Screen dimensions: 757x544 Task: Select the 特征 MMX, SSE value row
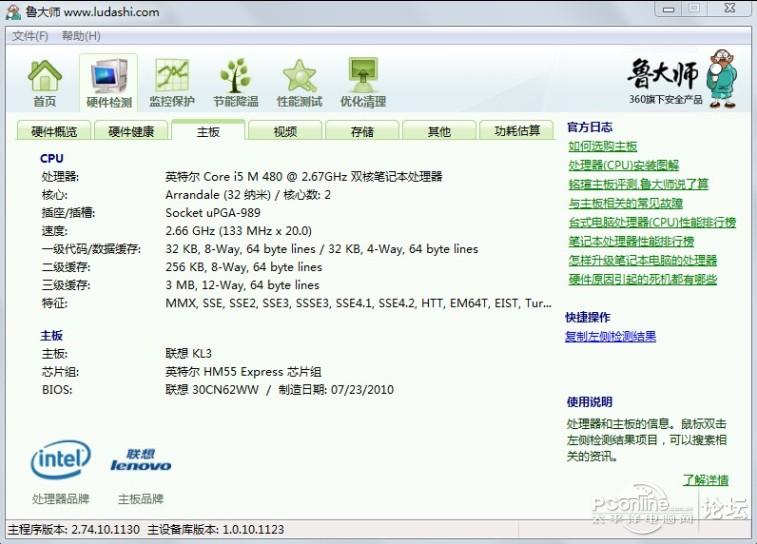tap(358, 303)
